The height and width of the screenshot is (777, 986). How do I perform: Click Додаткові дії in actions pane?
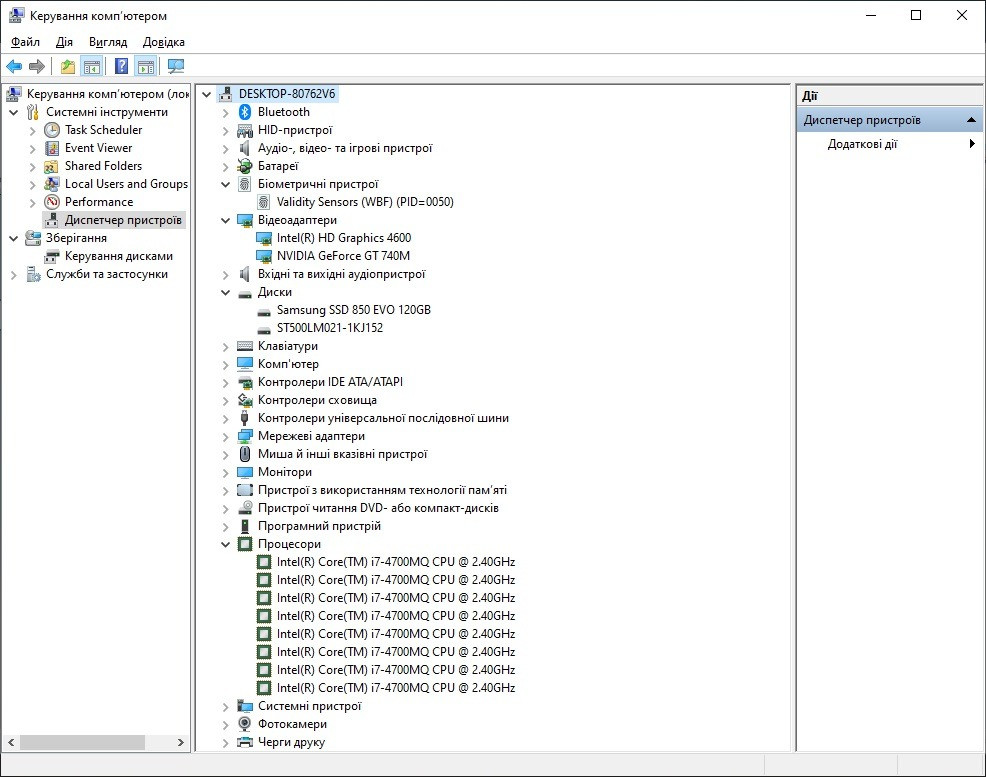pos(862,144)
